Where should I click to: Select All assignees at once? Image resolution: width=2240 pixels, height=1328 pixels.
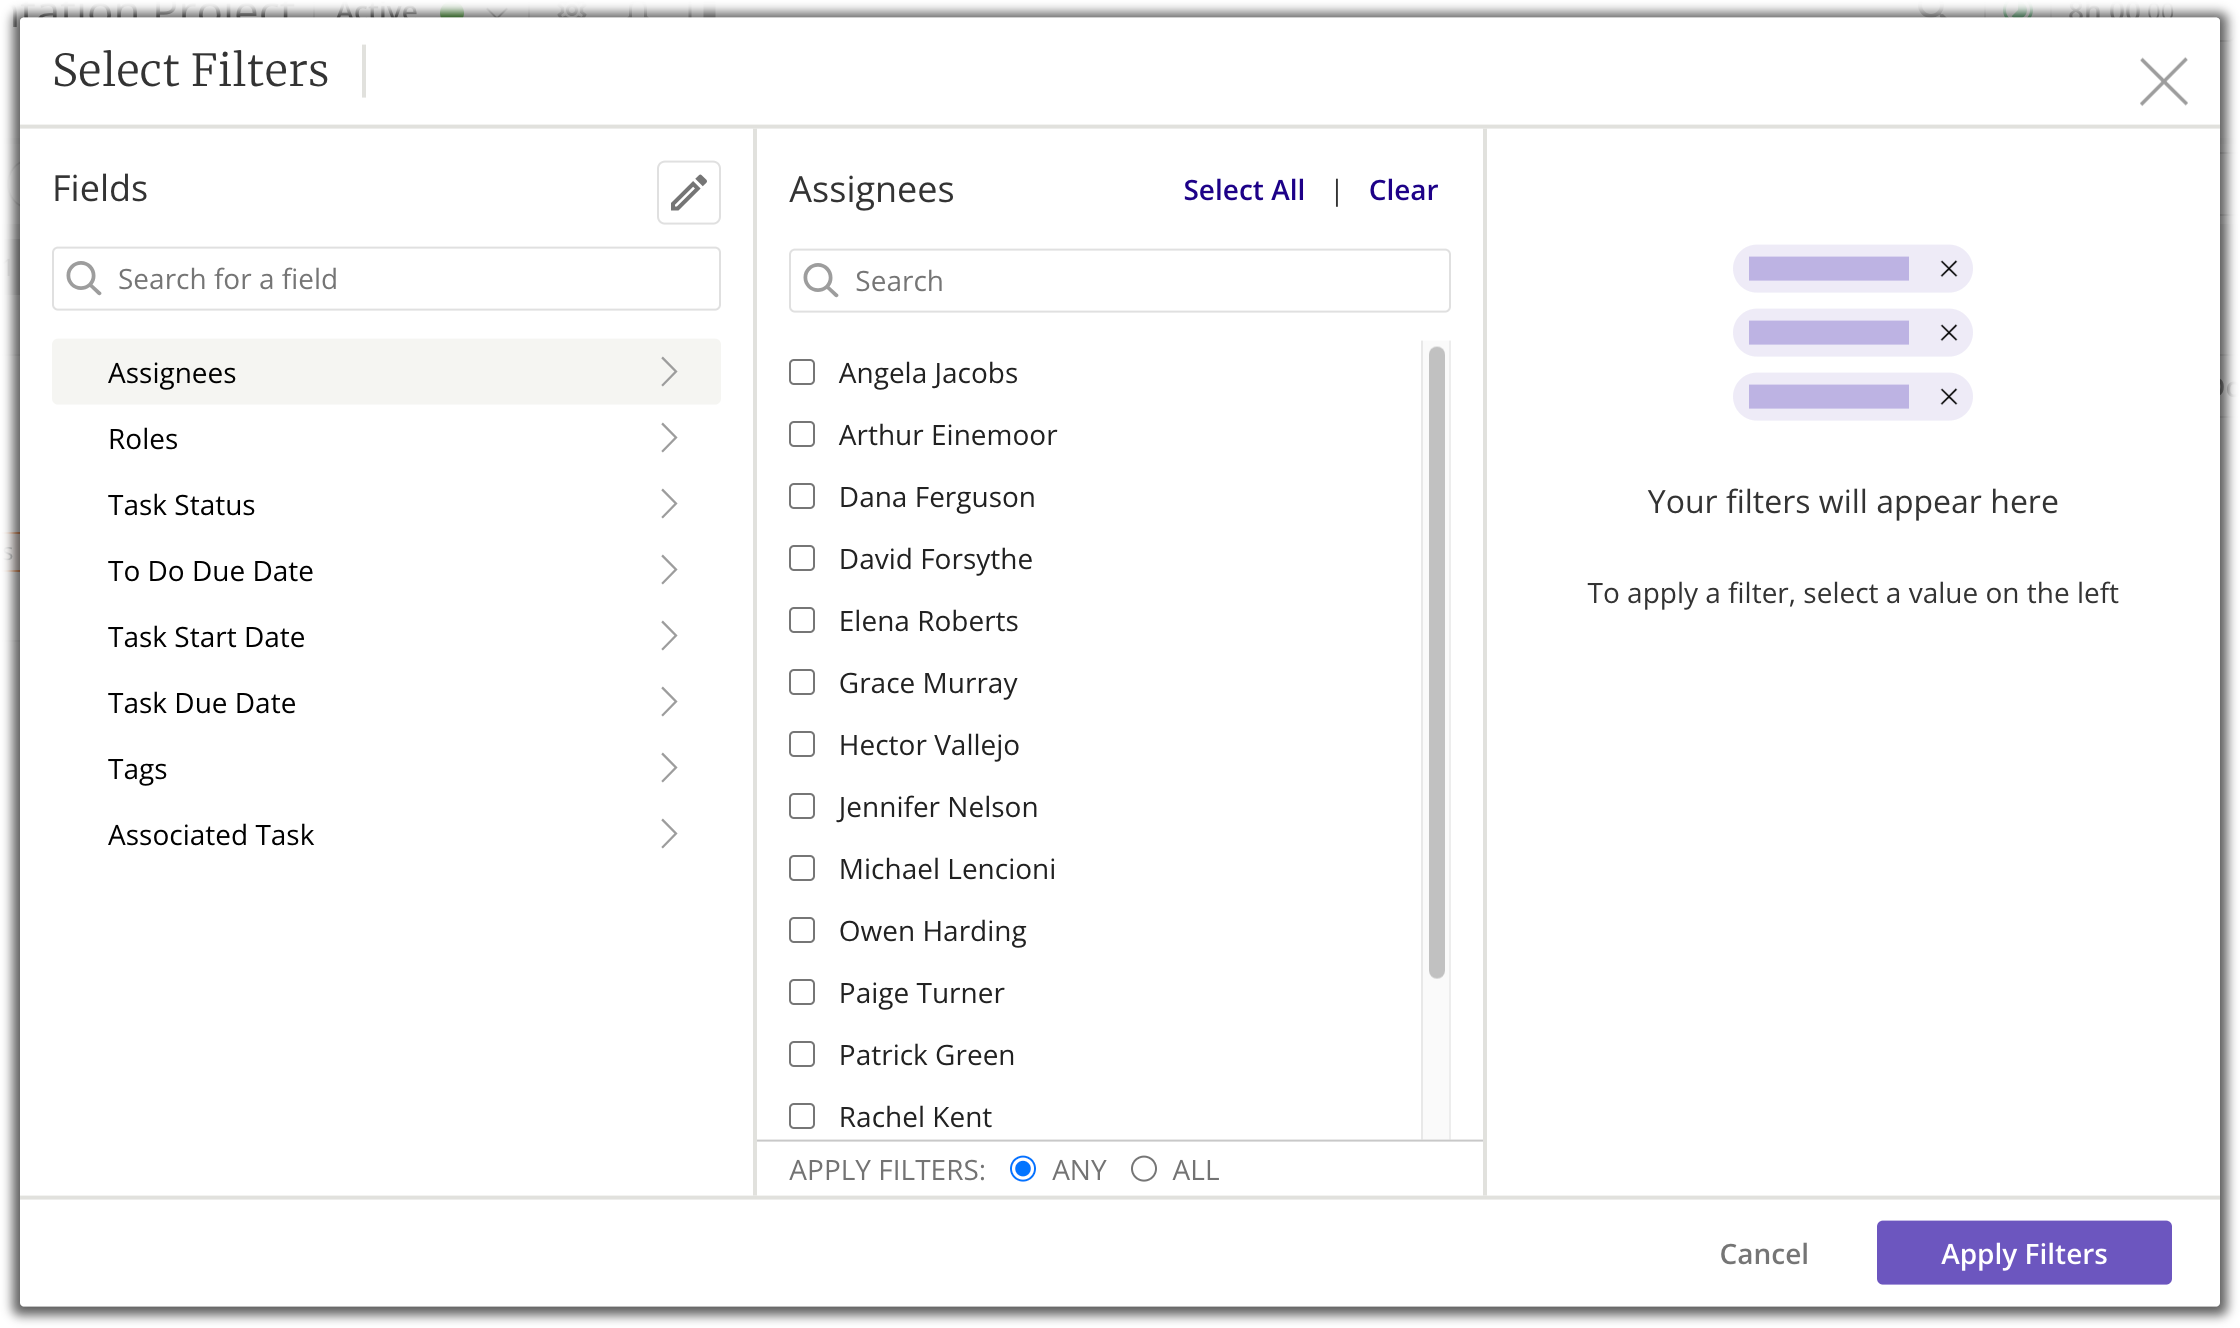pyautogui.click(x=1244, y=188)
